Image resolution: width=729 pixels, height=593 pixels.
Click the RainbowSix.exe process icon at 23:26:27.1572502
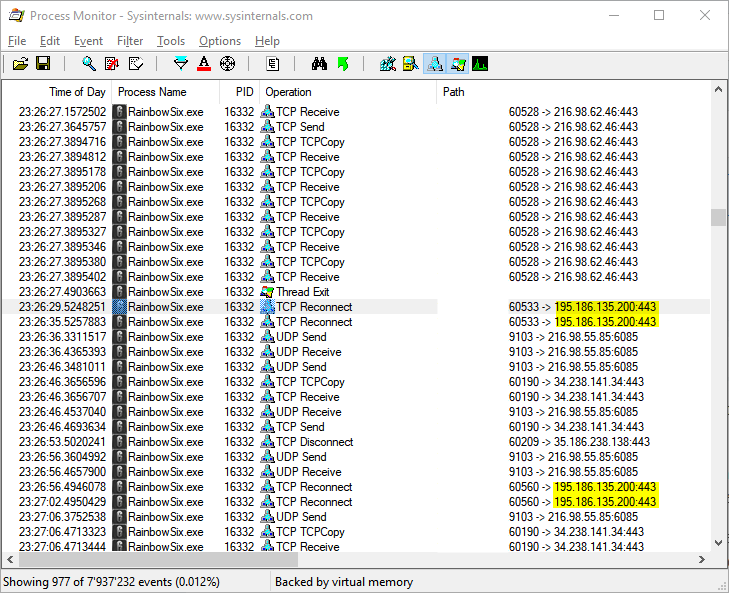coord(120,112)
